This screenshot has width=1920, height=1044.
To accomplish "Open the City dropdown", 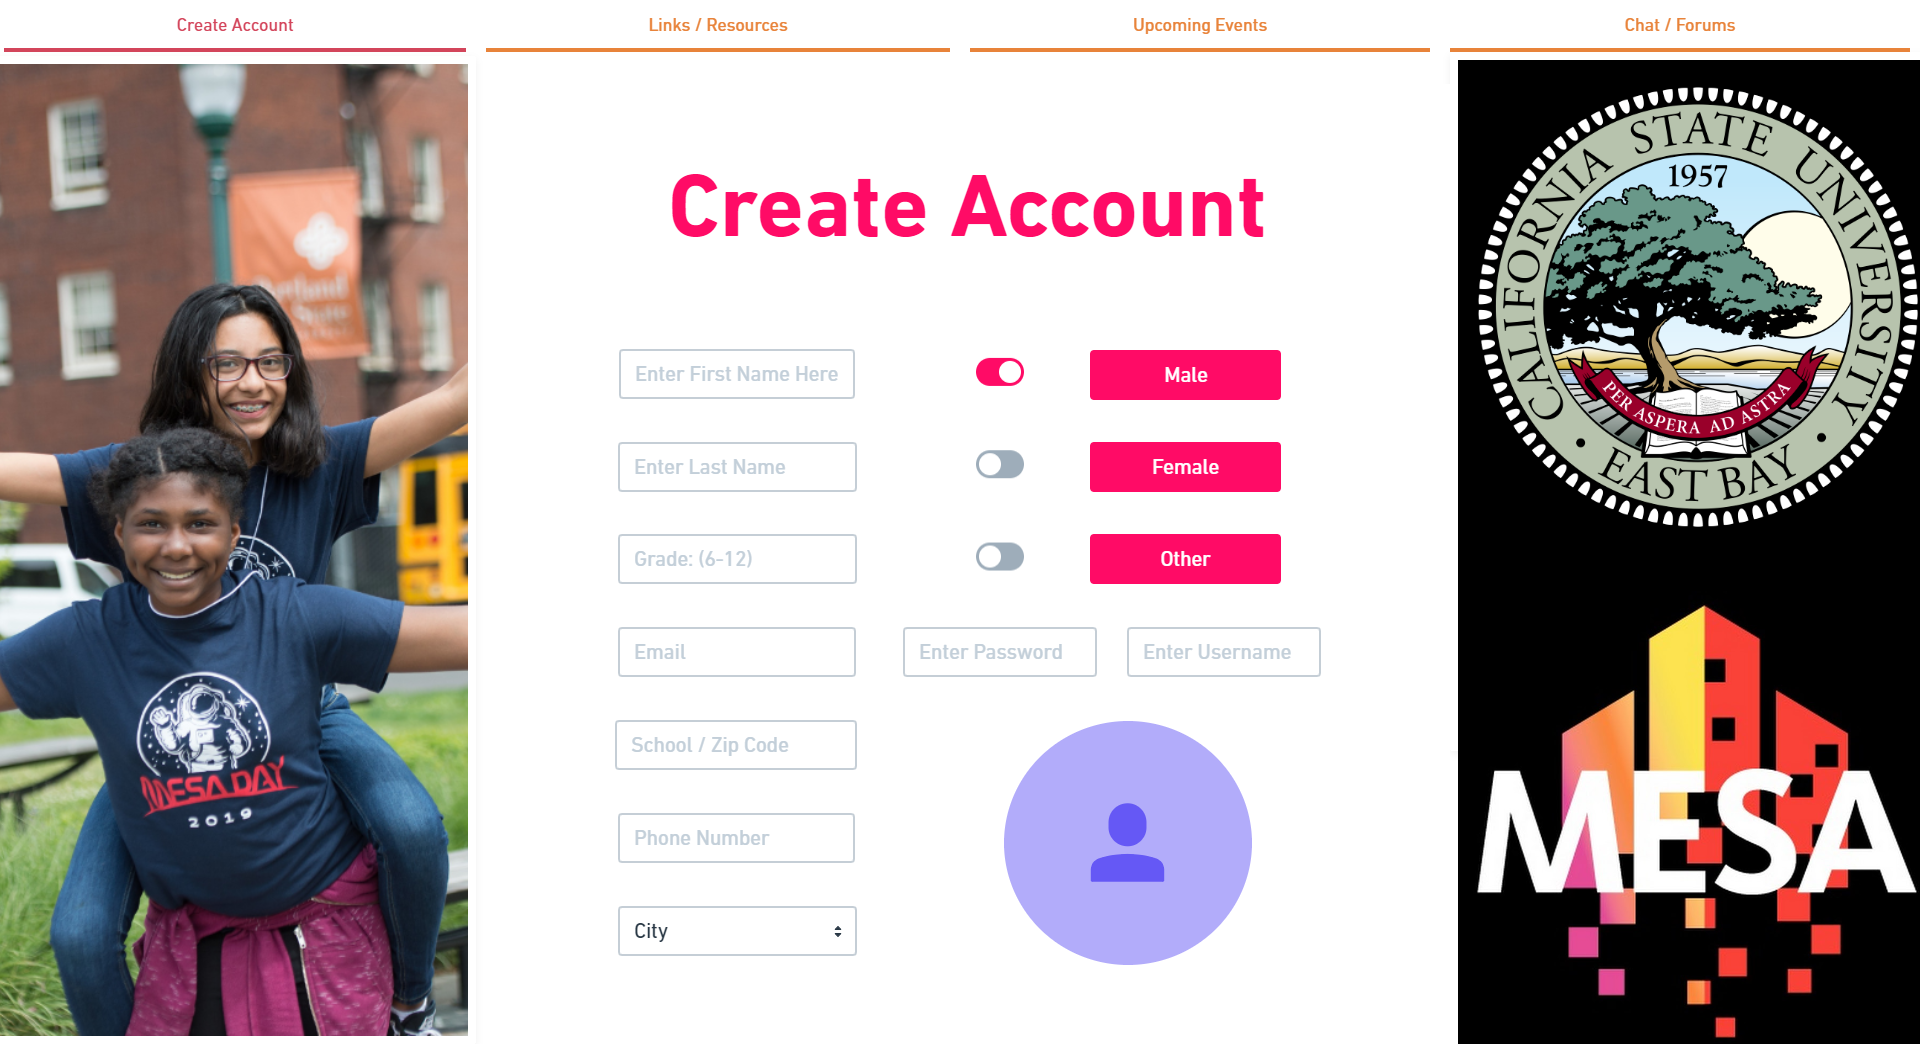I will (x=737, y=931).
